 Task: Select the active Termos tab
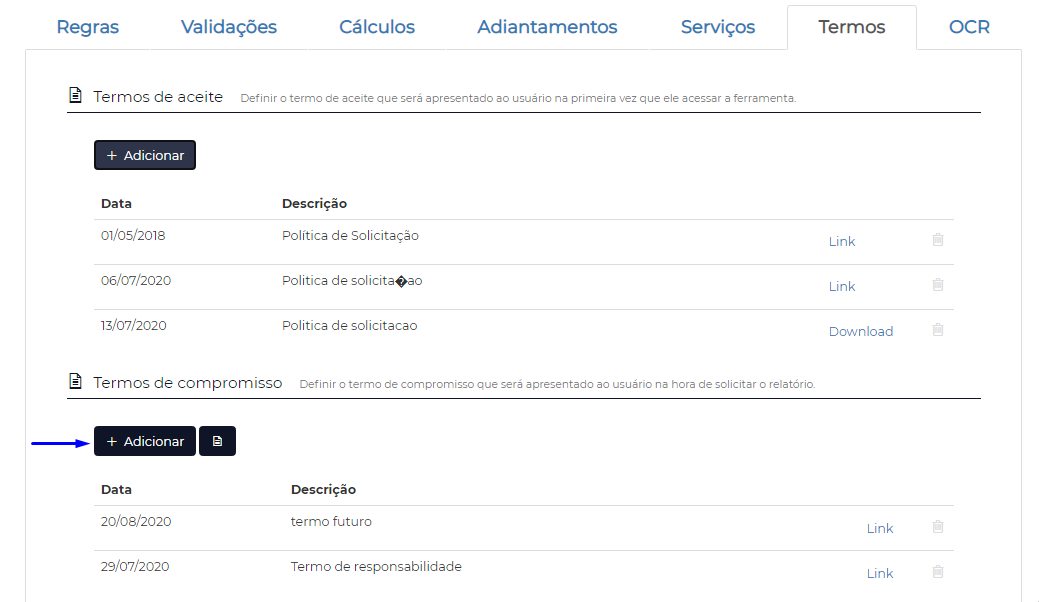click(x=852, y=27)
